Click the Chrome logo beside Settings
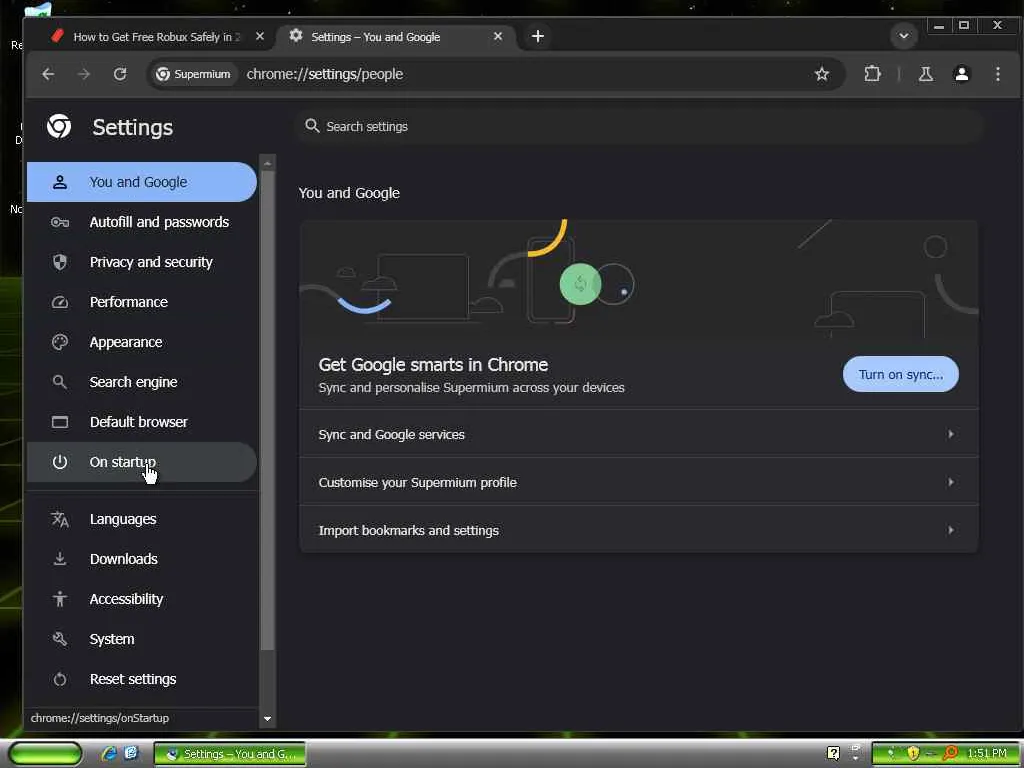Image resolution: width=1024 pixels, height=768 pixels. click(59, 126)
